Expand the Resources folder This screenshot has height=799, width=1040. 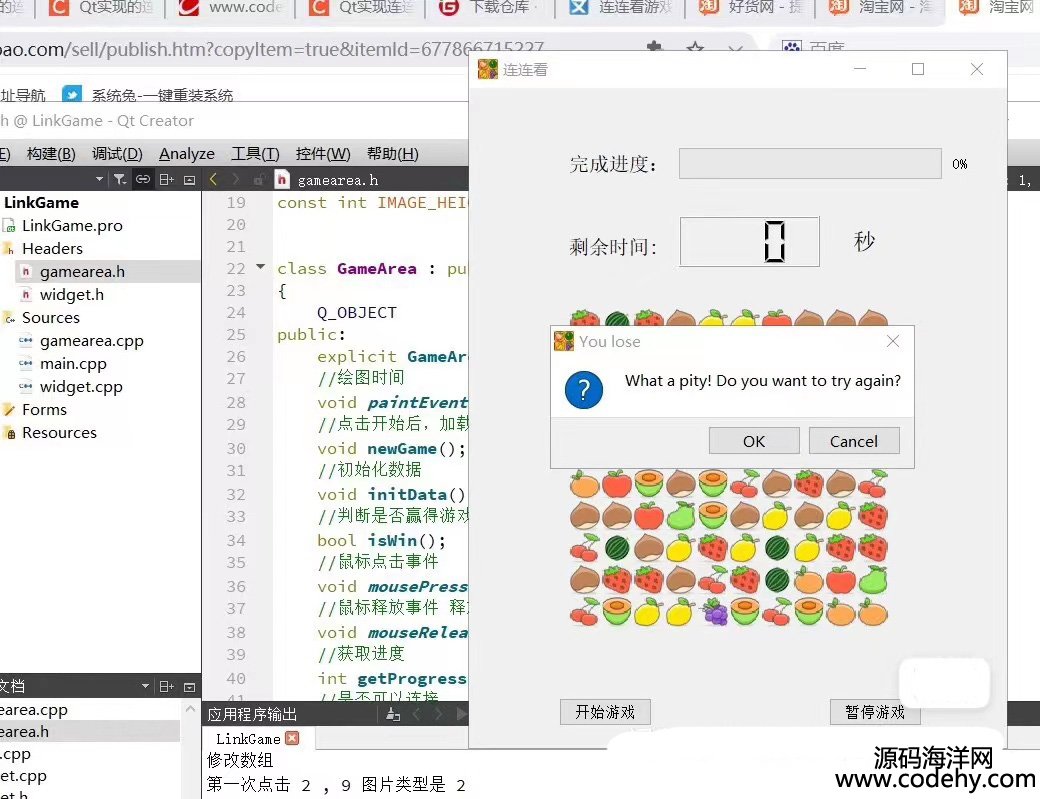59,432
